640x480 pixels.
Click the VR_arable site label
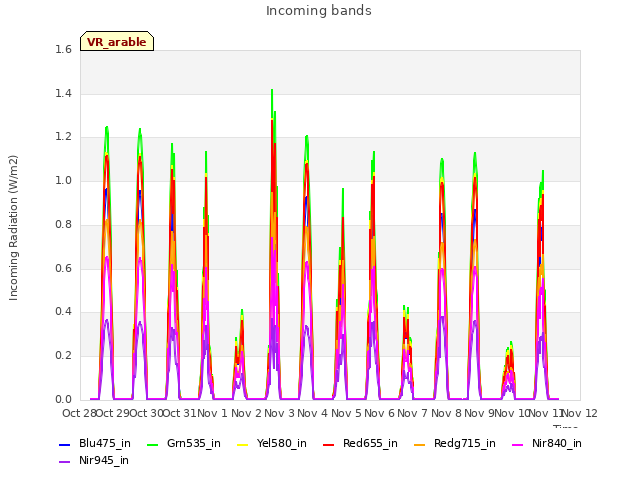(117, 42)
